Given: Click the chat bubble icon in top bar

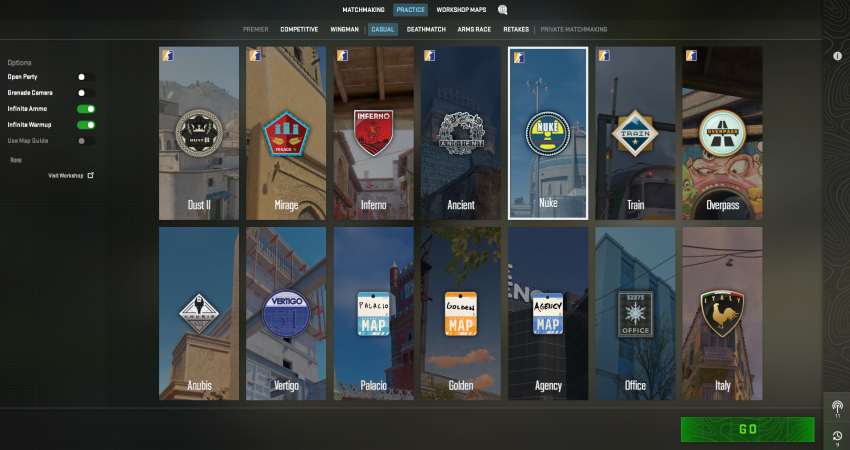Looking at the screenshot, I should coord(503,10).
